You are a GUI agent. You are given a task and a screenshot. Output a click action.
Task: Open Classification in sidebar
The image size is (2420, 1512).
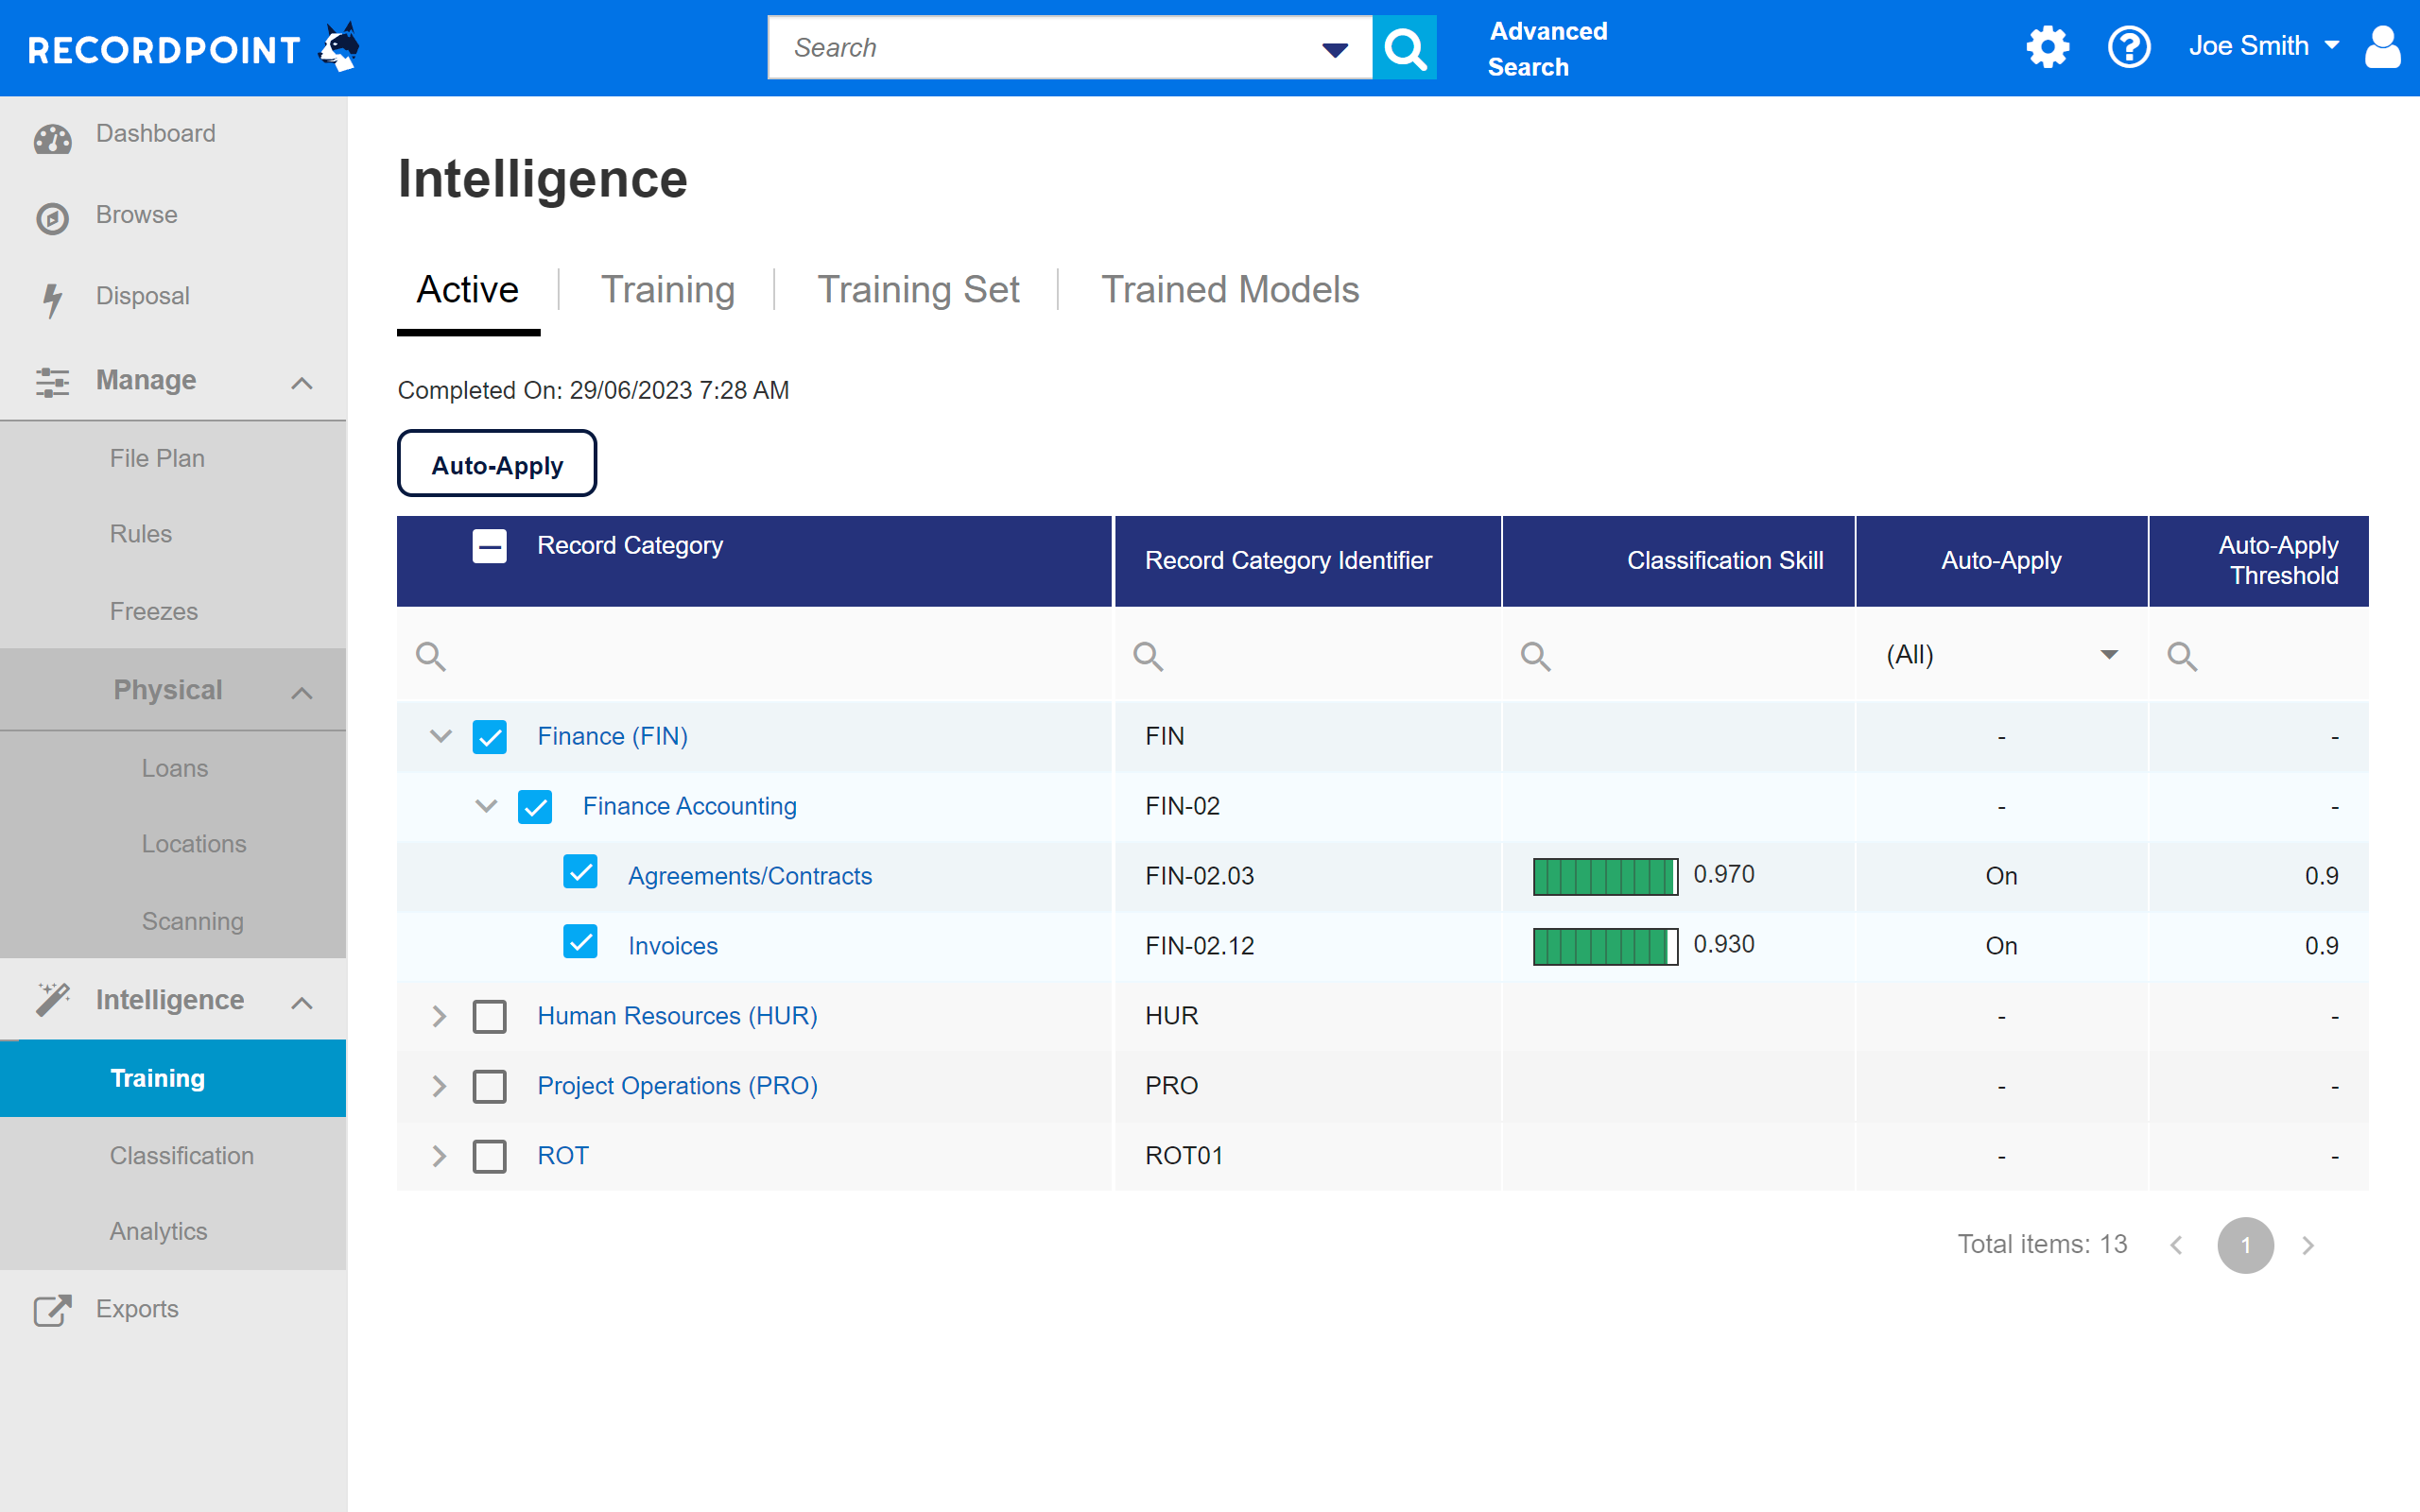(182, 1155)
